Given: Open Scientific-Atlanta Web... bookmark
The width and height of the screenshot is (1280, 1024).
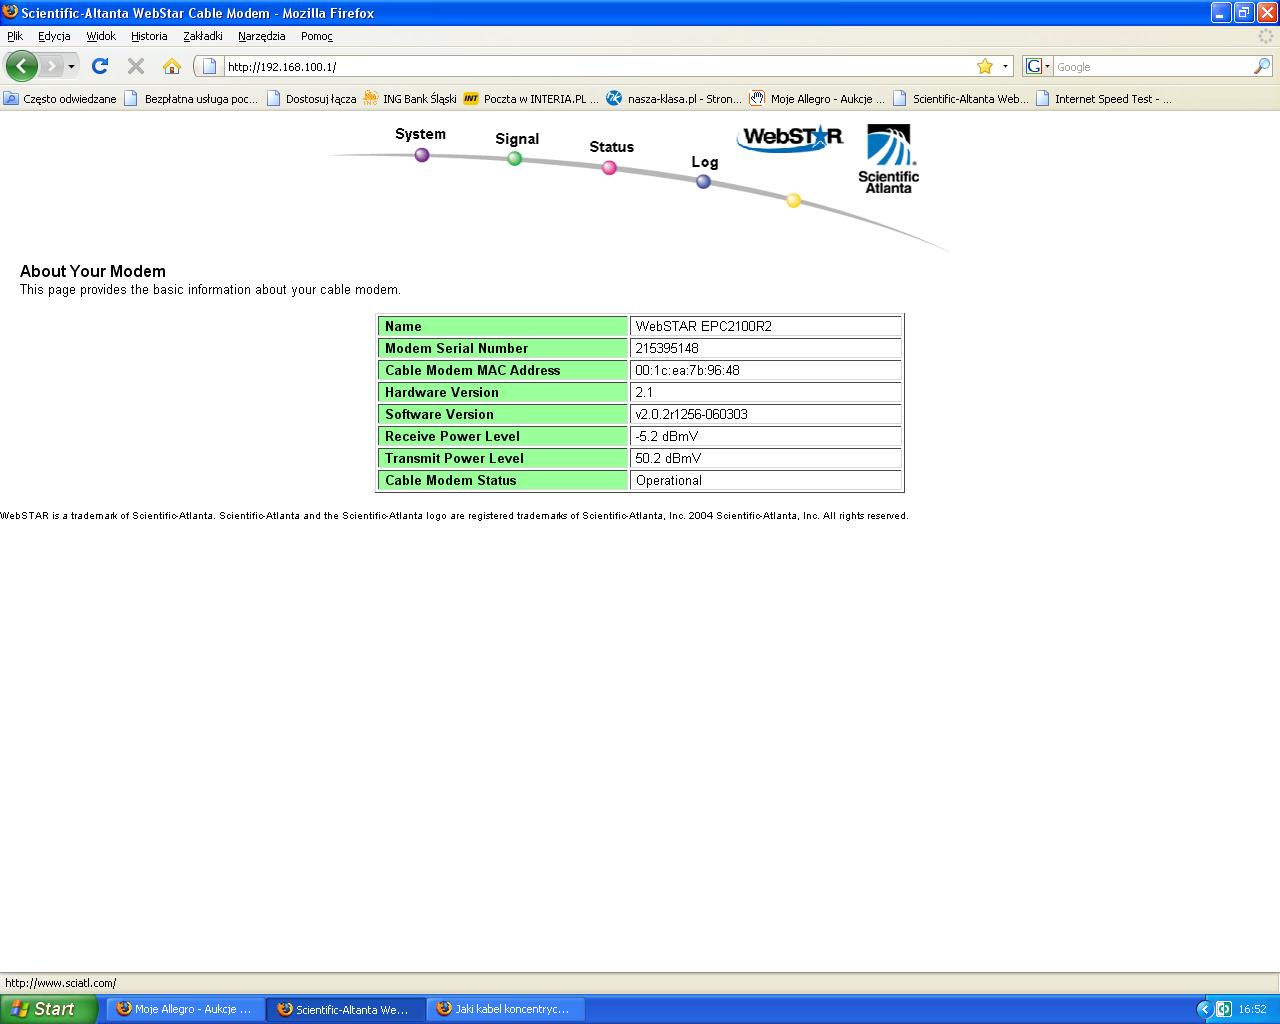Looking at the screenshot, I should click(960, 98).
